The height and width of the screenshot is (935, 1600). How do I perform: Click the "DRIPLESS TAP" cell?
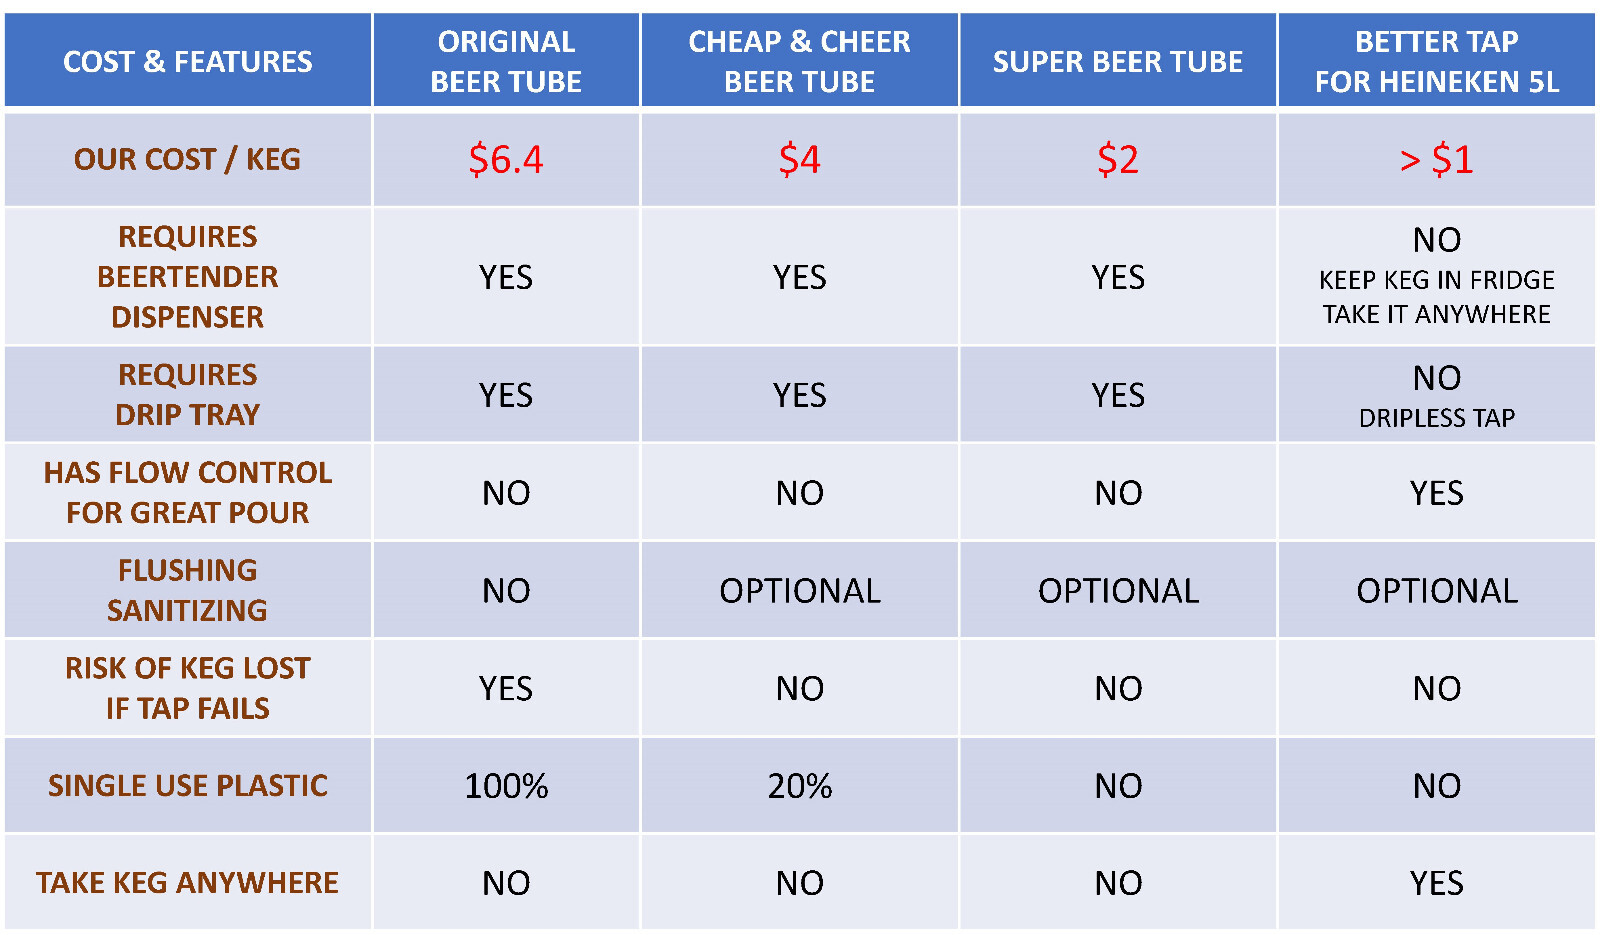(x=1436, y=417)
